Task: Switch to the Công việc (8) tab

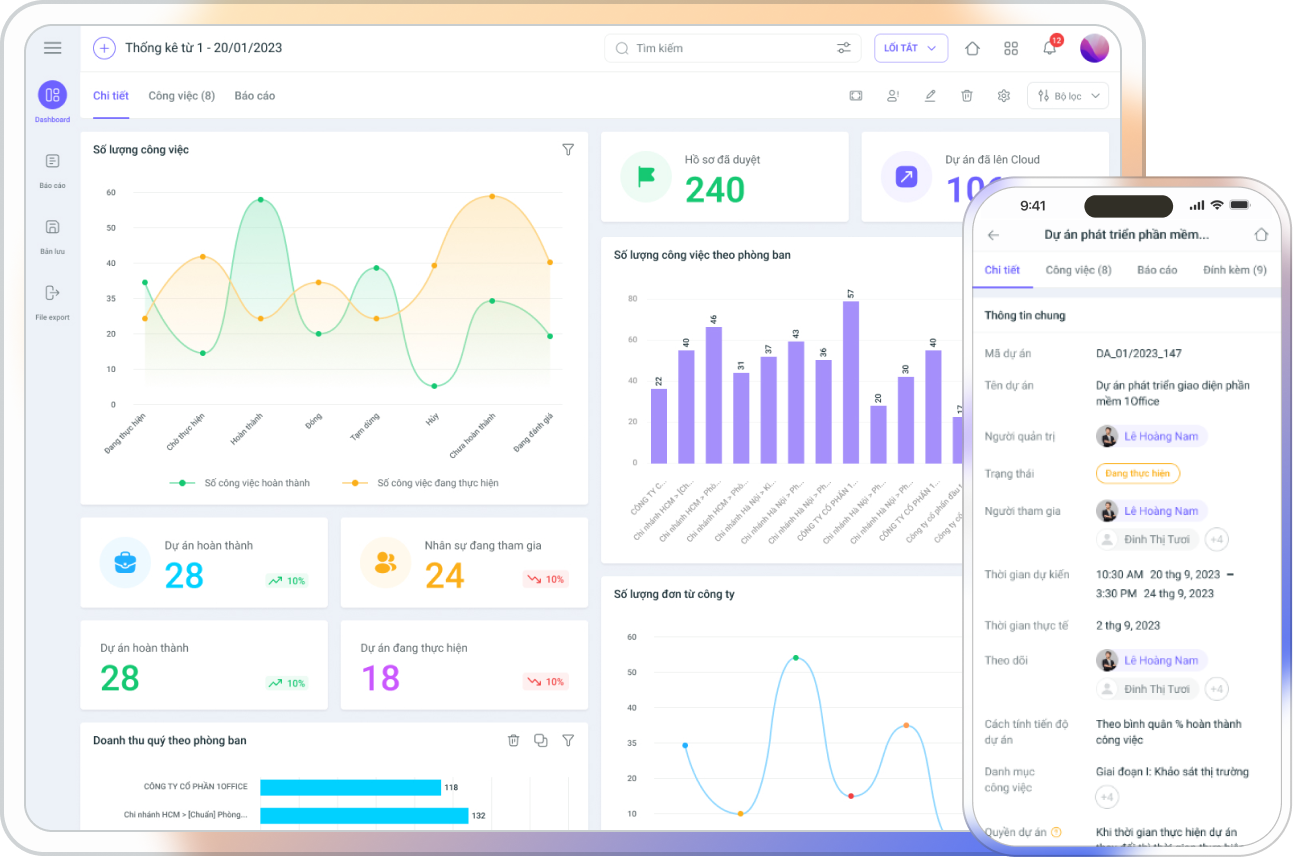Action: pos(182,96)
